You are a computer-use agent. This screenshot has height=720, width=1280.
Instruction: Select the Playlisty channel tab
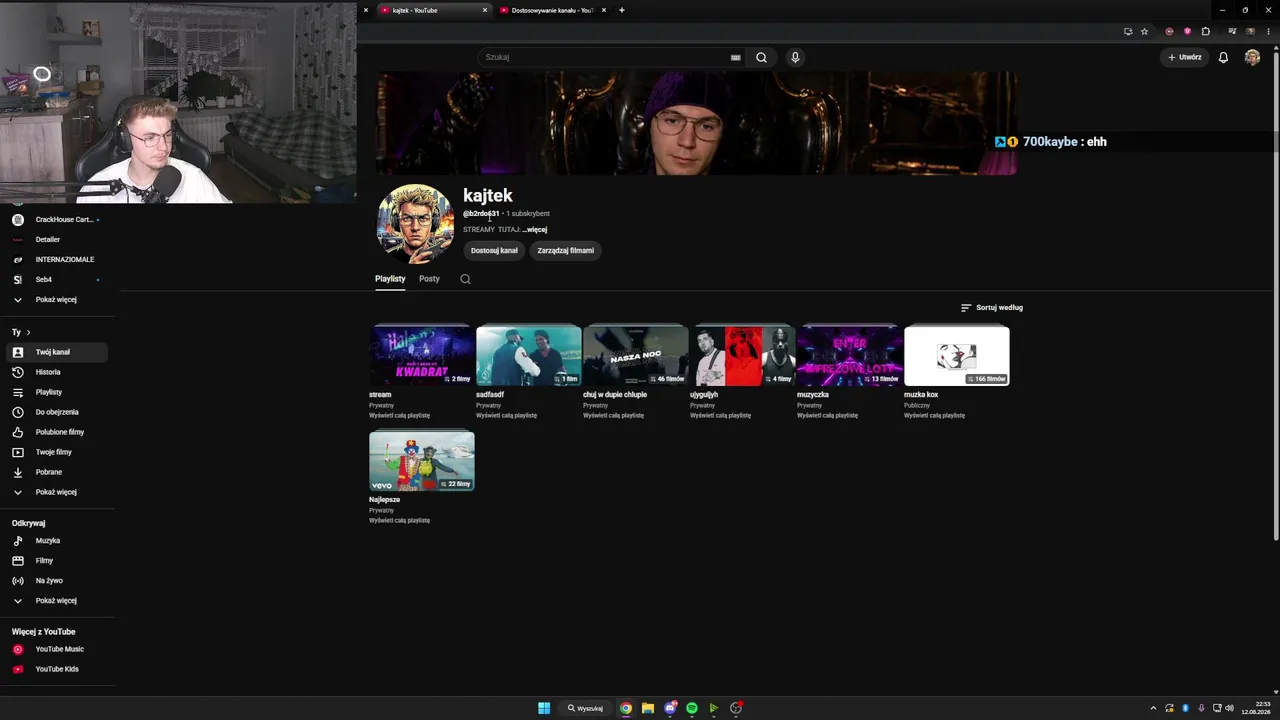coord(390,279)
